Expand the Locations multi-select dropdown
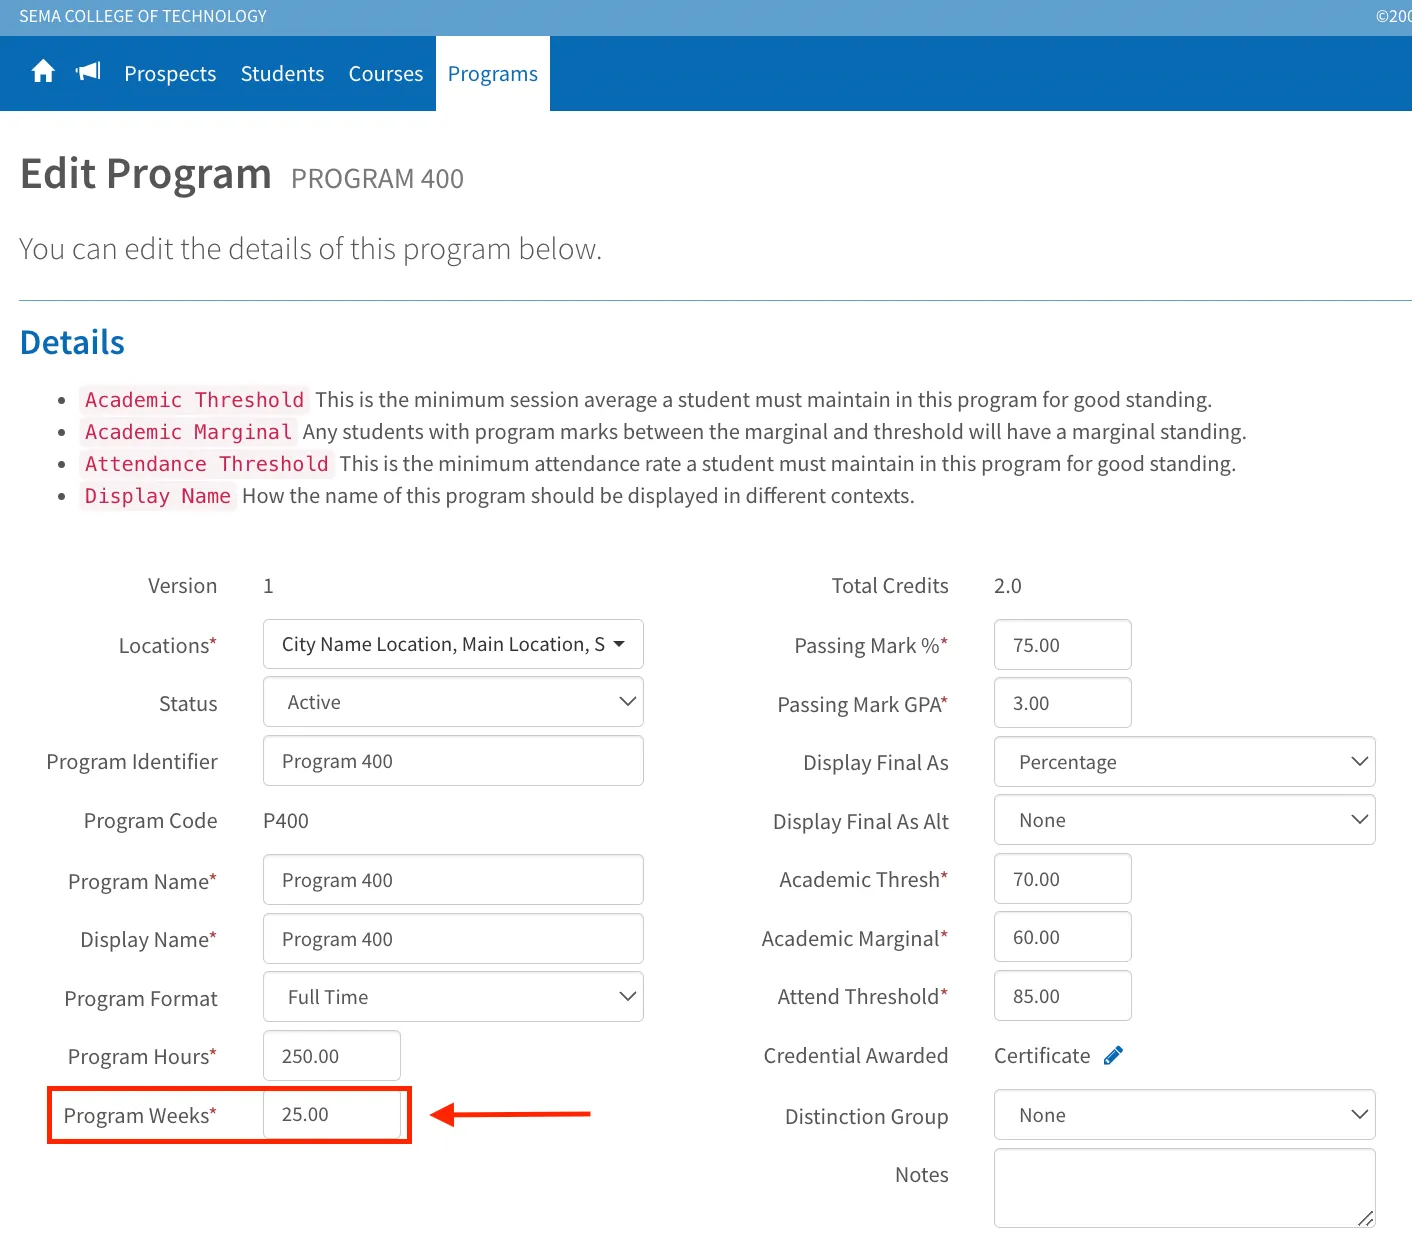The image size is (1412, 1248). (453, 644)
